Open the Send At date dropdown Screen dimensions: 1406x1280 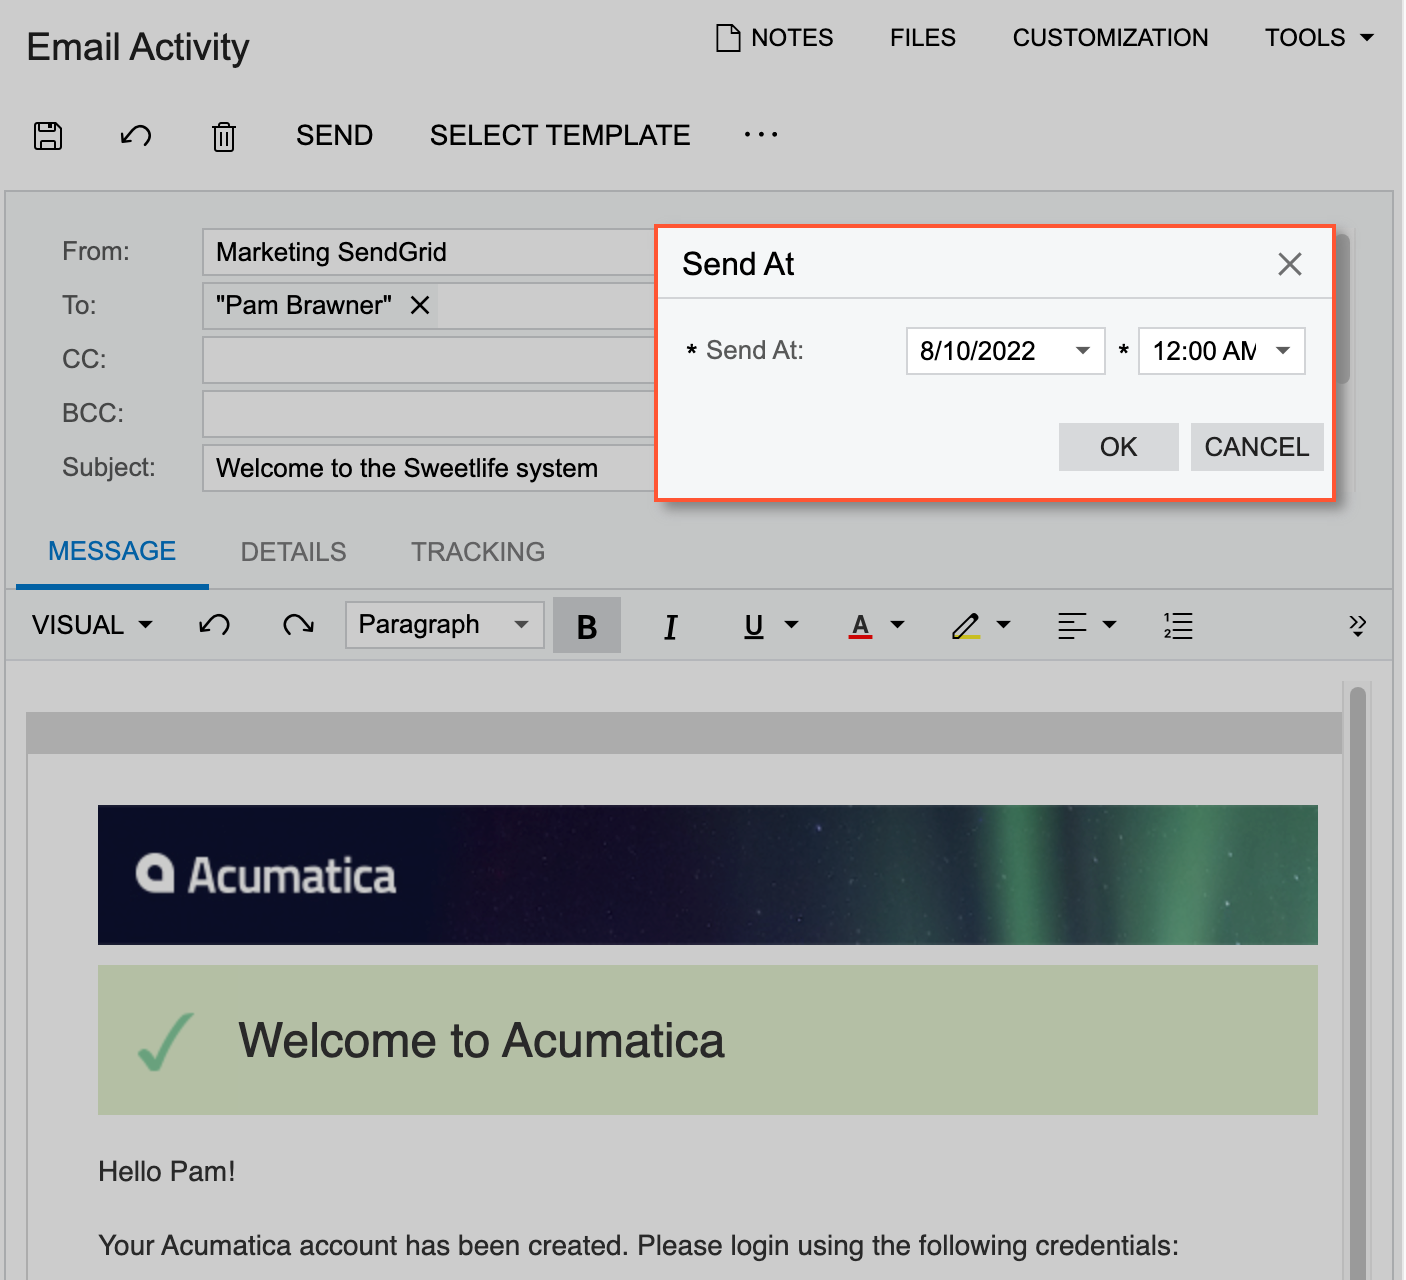pos(1084,351)
